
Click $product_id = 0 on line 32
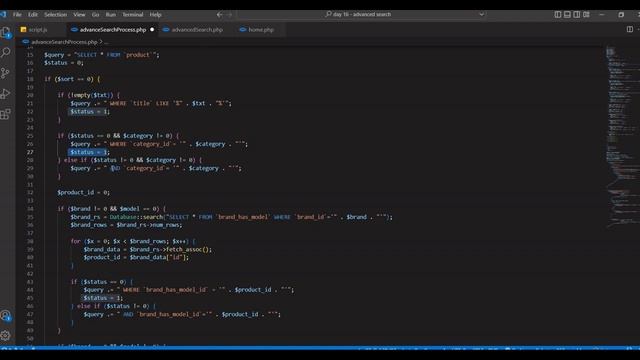pyautogui.click(x=83, y=193)
